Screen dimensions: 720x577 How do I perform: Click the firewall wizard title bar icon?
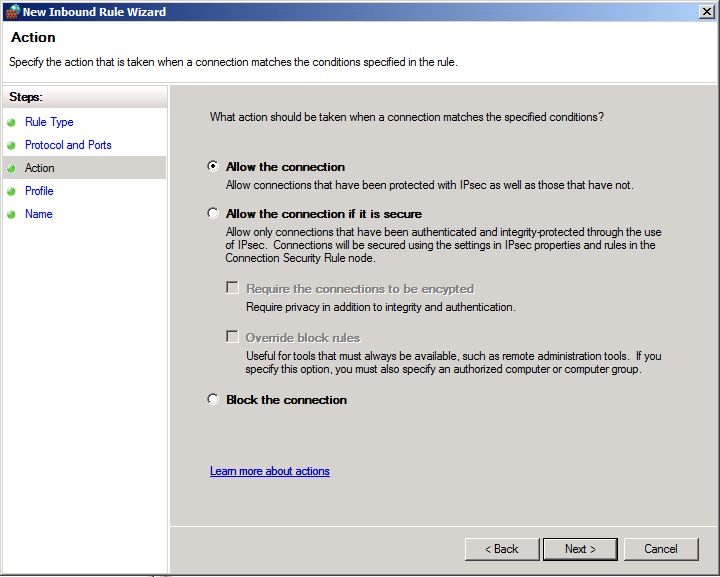point(11,11)
